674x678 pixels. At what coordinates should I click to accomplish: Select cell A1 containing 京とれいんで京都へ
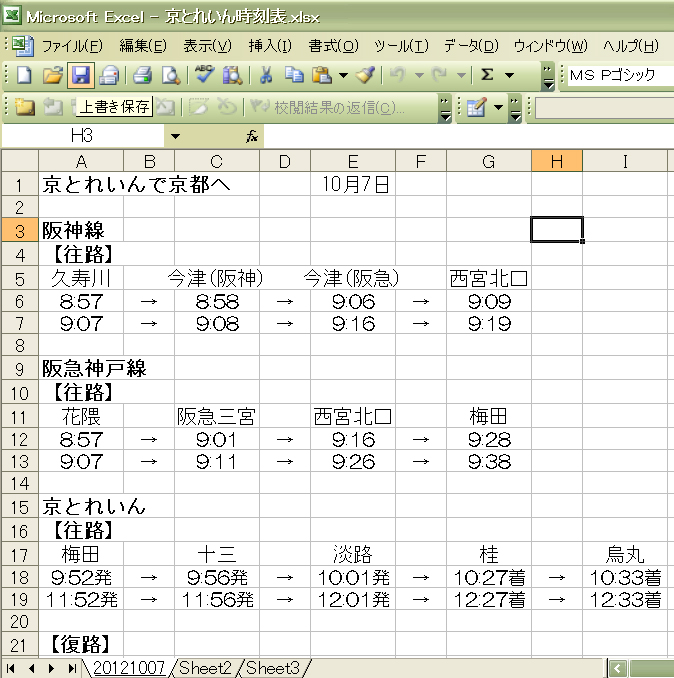point(81,184)
